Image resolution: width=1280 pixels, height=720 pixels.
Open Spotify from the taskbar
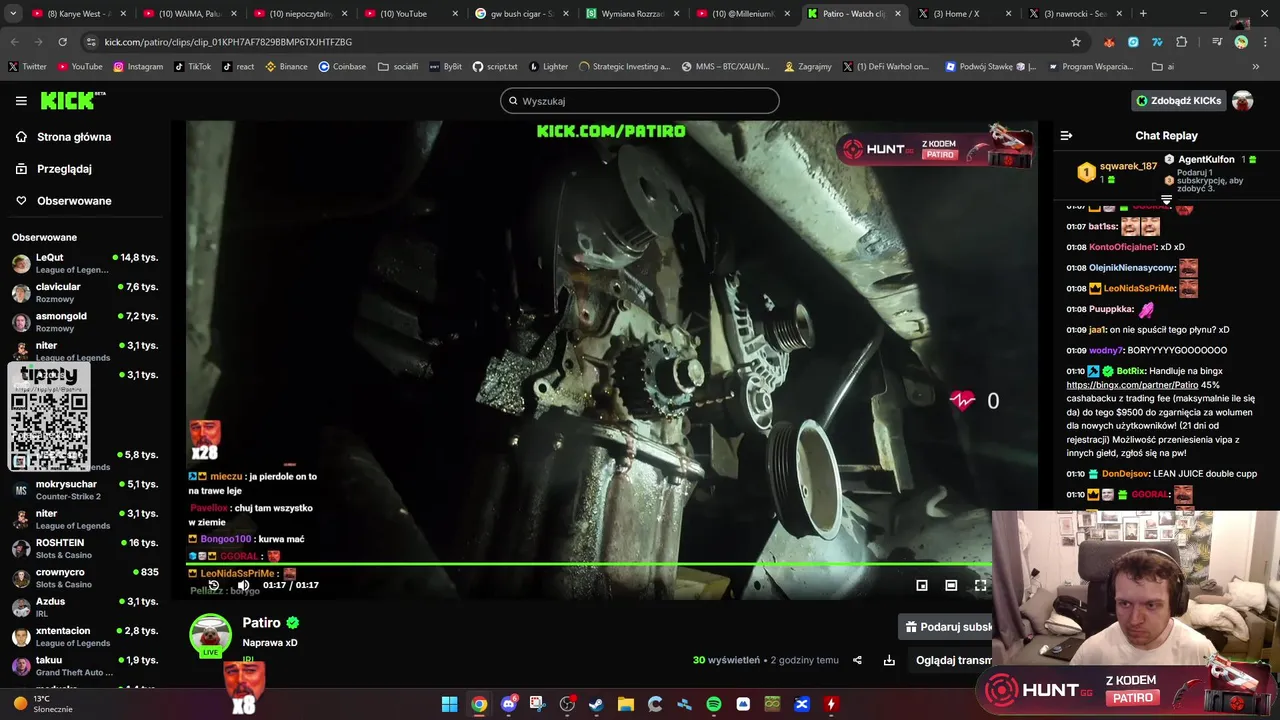(714, 704)
